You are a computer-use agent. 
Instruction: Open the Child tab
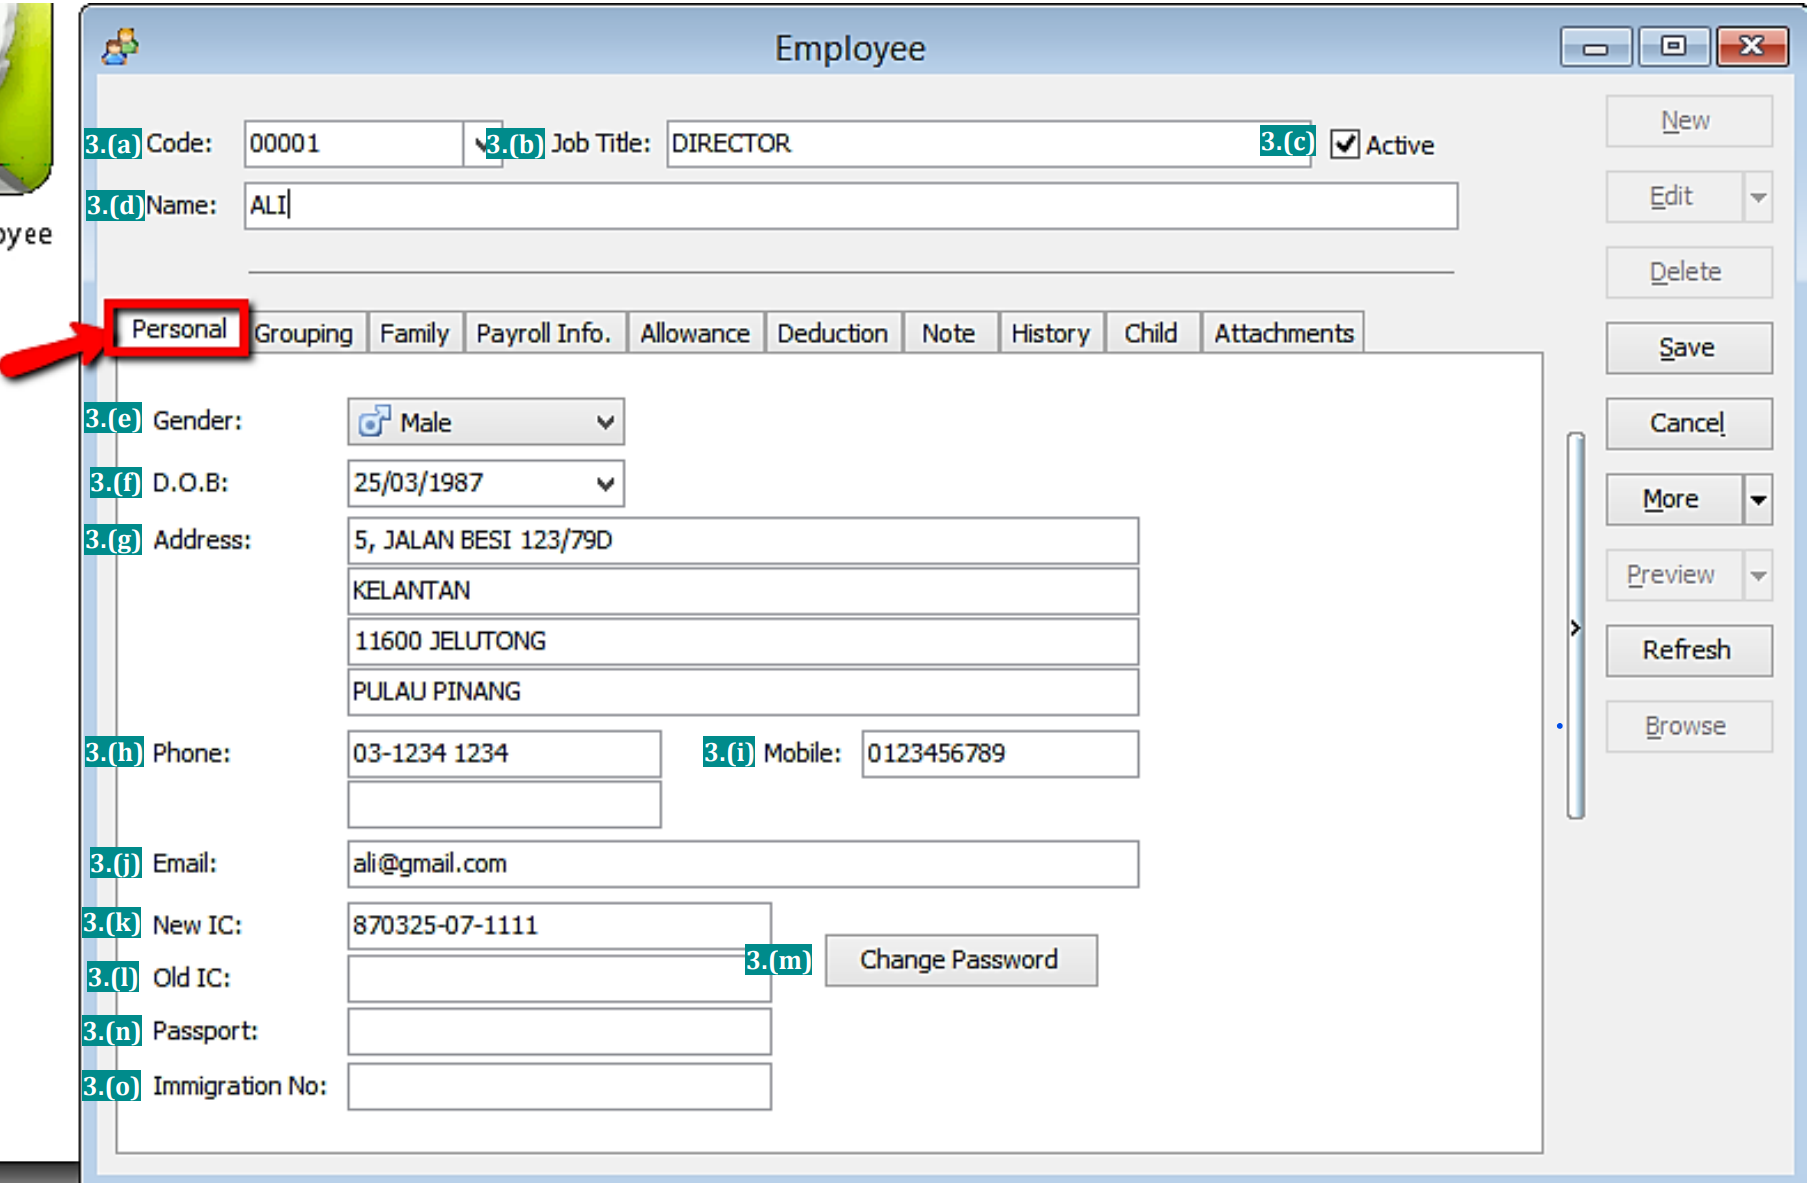point(1151,333)
